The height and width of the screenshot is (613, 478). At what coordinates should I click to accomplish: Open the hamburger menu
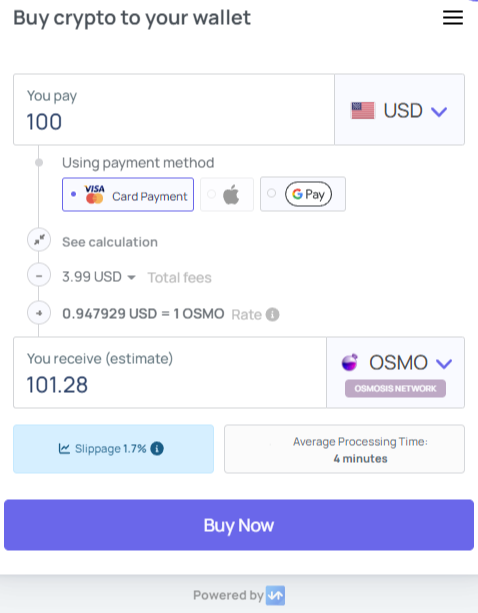(453, 18)
